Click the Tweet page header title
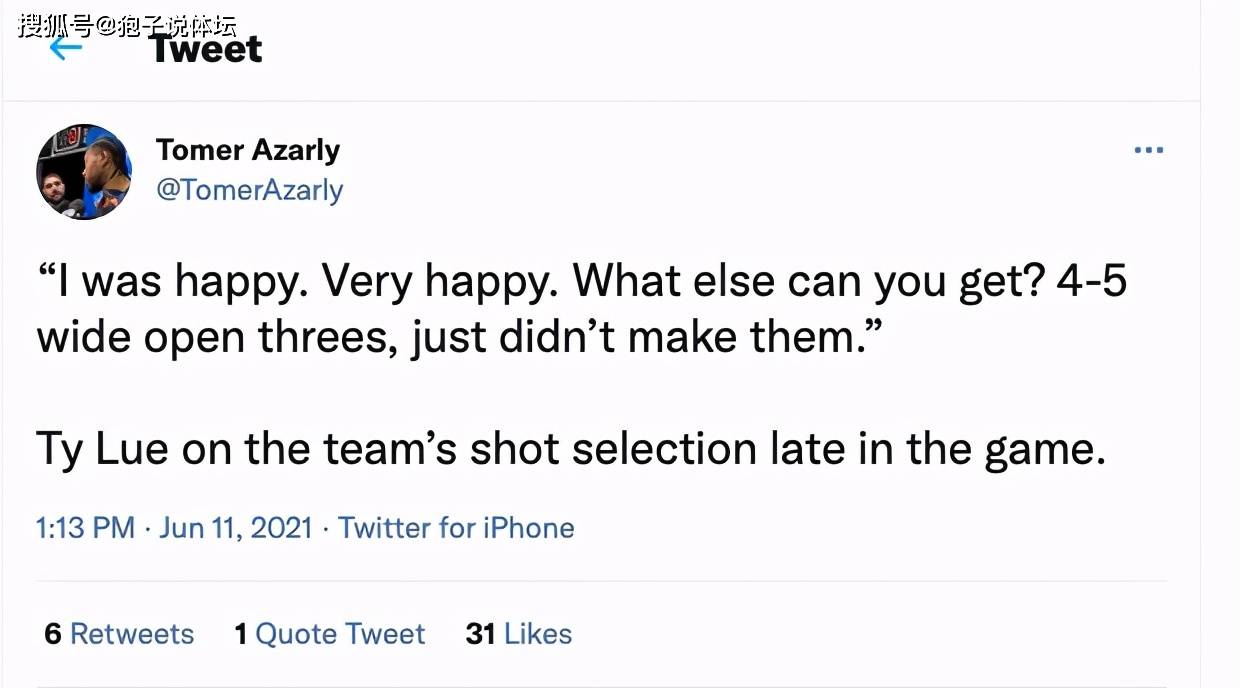The image size is (1240, 688). click(207, 49)
